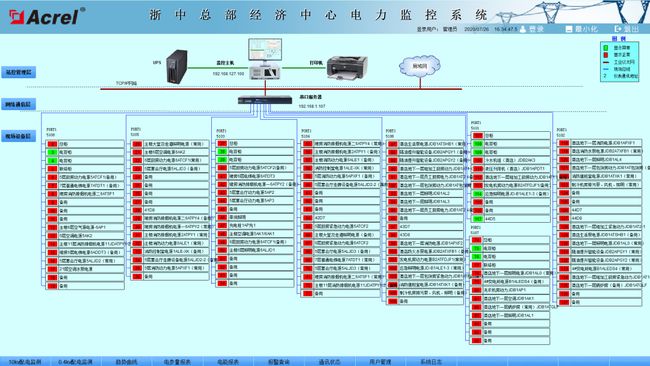Select the 监控主机 computer icon
The image size is (650, 366).
click(265, 59)
